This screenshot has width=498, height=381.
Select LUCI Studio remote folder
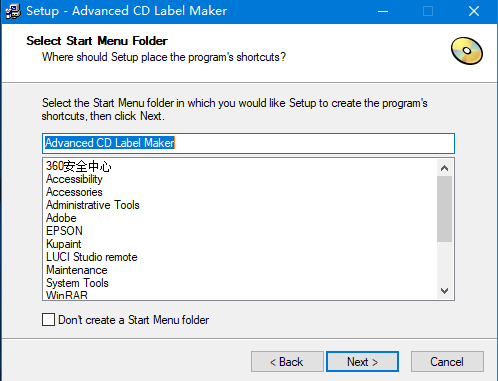pos(92,257)
